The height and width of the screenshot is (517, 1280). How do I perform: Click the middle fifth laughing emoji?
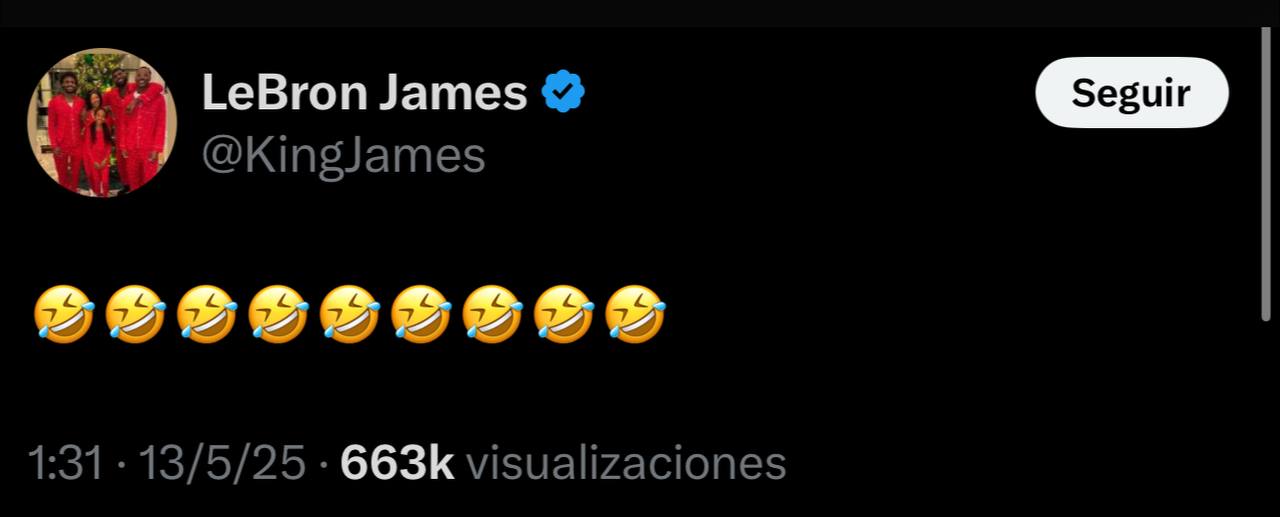(x=350, y=314)
